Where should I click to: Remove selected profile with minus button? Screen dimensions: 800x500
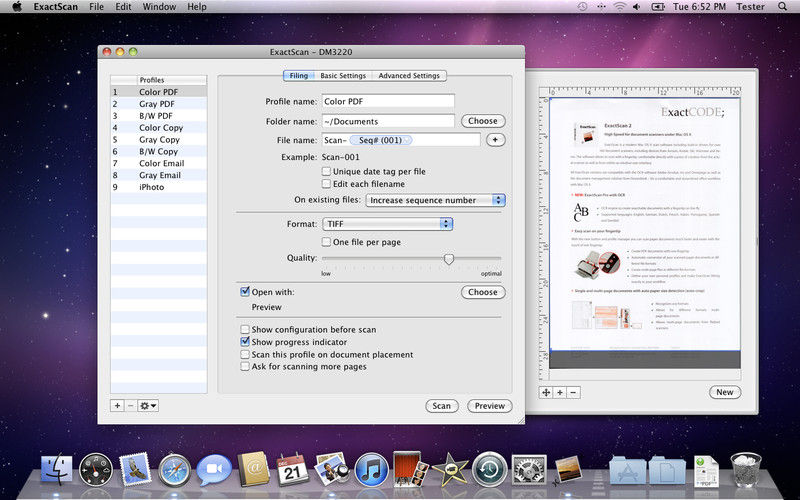click(x=131, y=406)
